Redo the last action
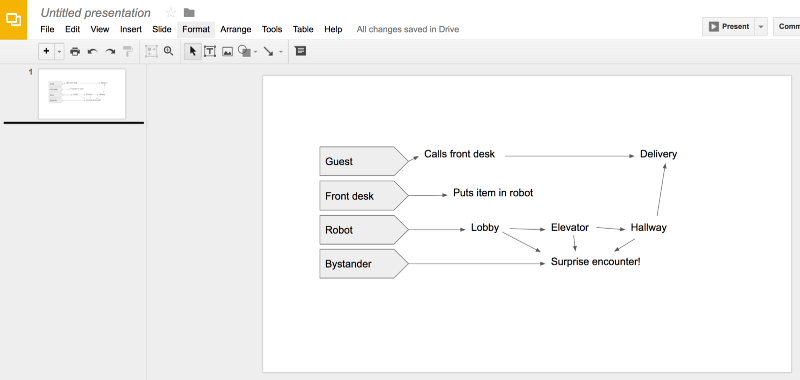This screenshot has width=800, height=380. coord(110,52)
